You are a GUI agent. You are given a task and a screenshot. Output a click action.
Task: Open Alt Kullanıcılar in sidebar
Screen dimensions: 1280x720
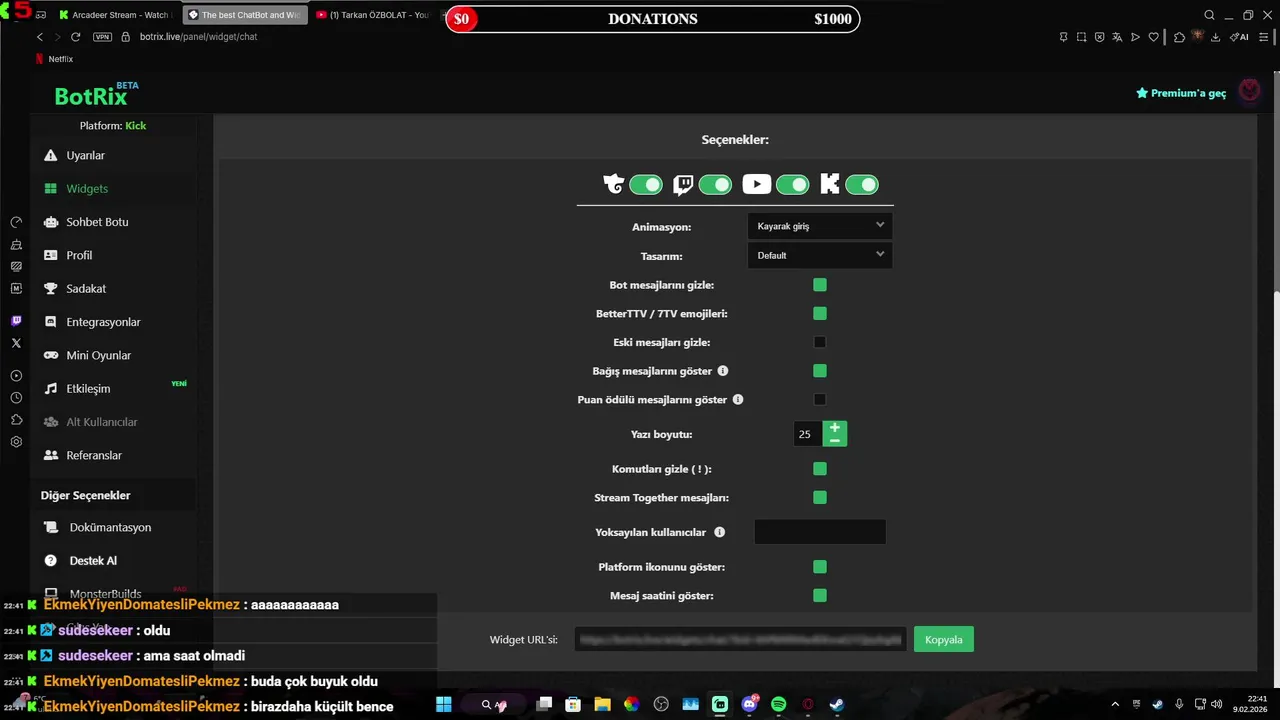click(102, 422)
